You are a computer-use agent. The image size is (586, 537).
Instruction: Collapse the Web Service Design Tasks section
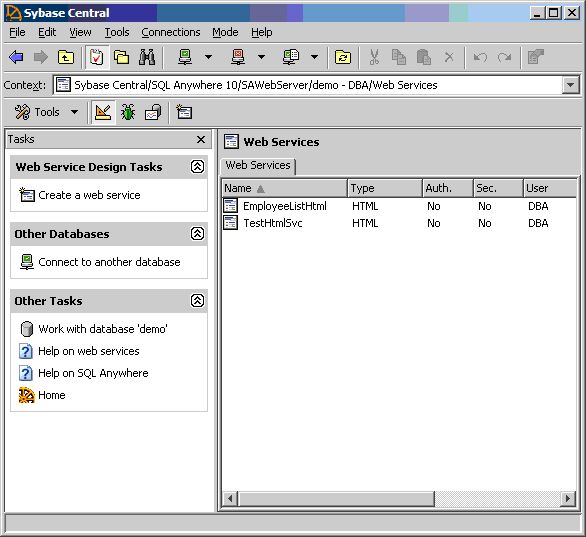click(x=197, y=167)
